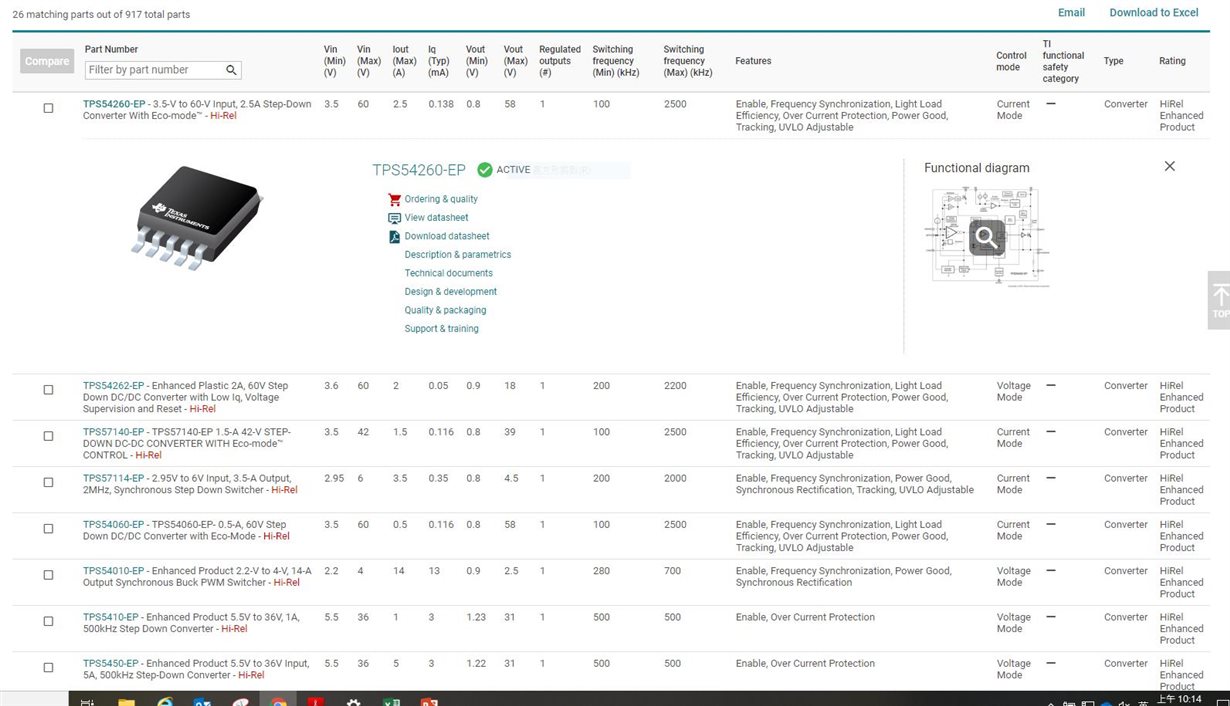Viewport: 1230px width, 706px height.
Task: Go to Description & parametrics
Action: (x=458, y=255)
